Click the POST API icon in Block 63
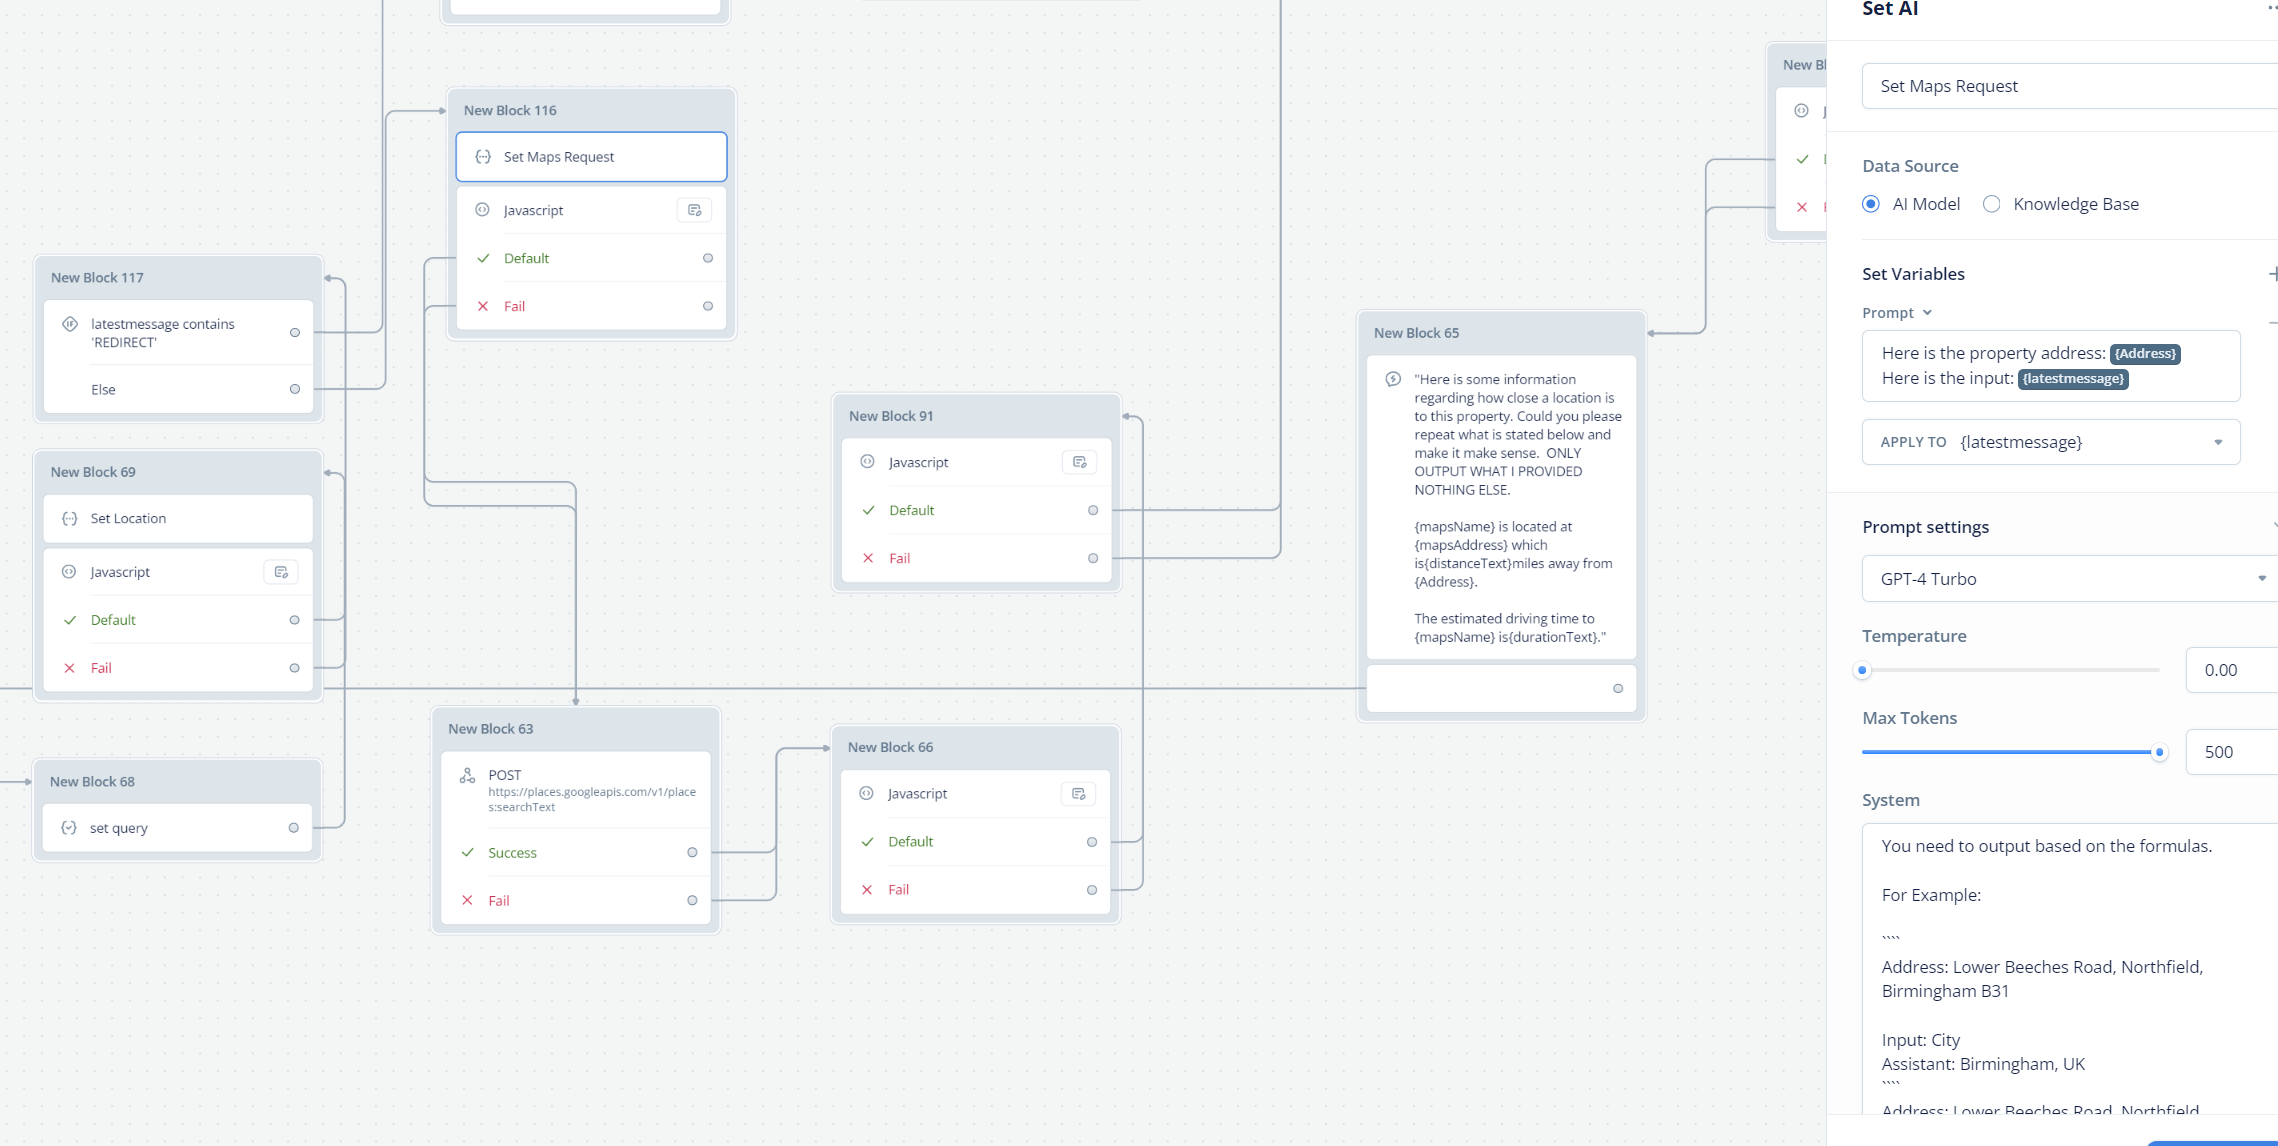The height and width of the screenshot is (1146, 2278). tap(467, 775)
